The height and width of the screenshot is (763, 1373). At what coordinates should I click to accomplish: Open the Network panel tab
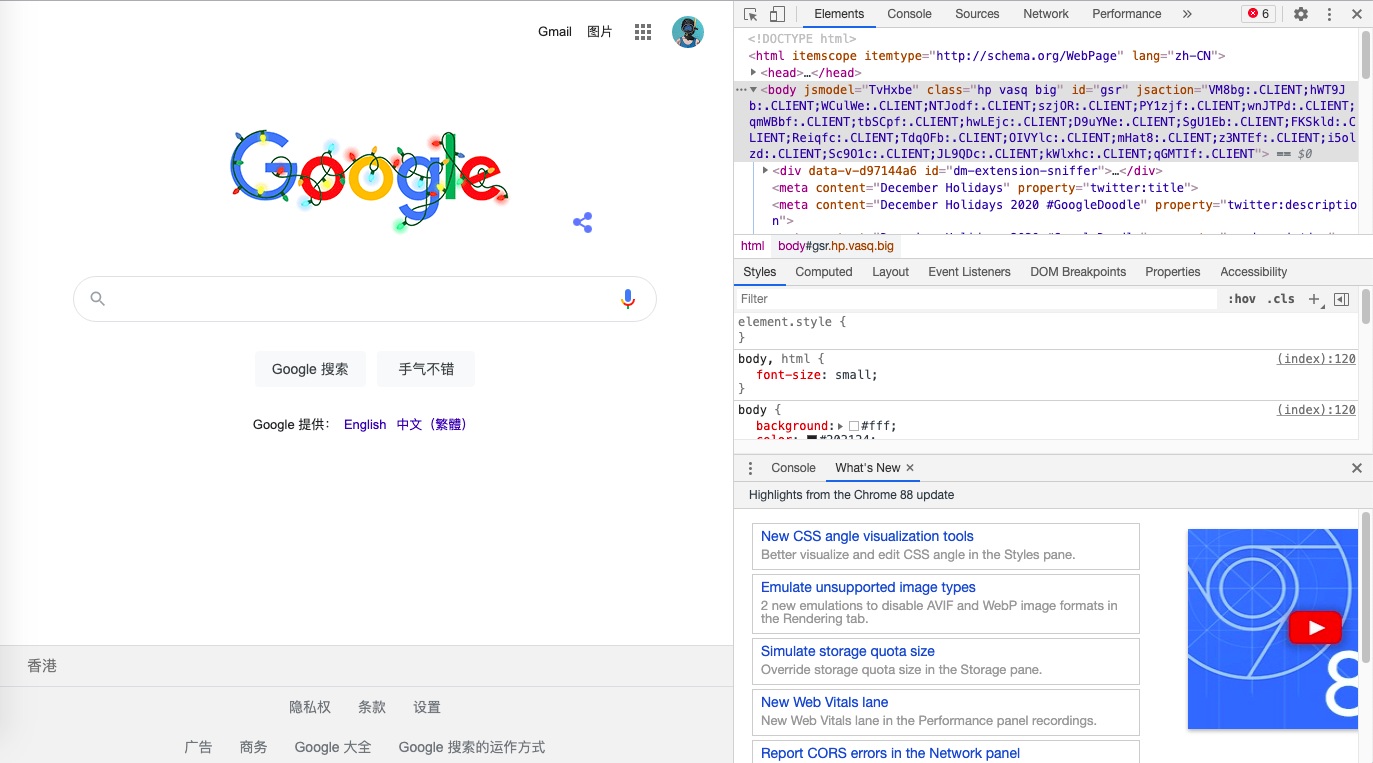1045,14
